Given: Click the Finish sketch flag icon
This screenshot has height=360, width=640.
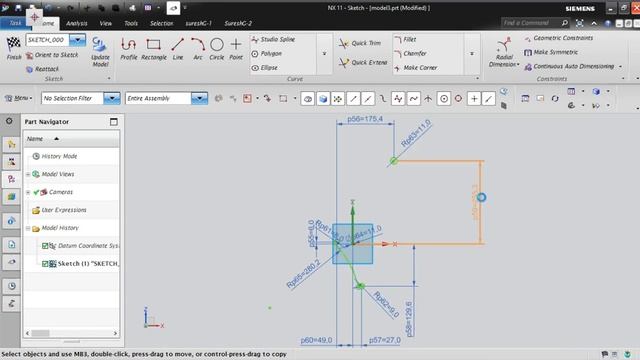Looking at the screenshot, I should [13, 44].
